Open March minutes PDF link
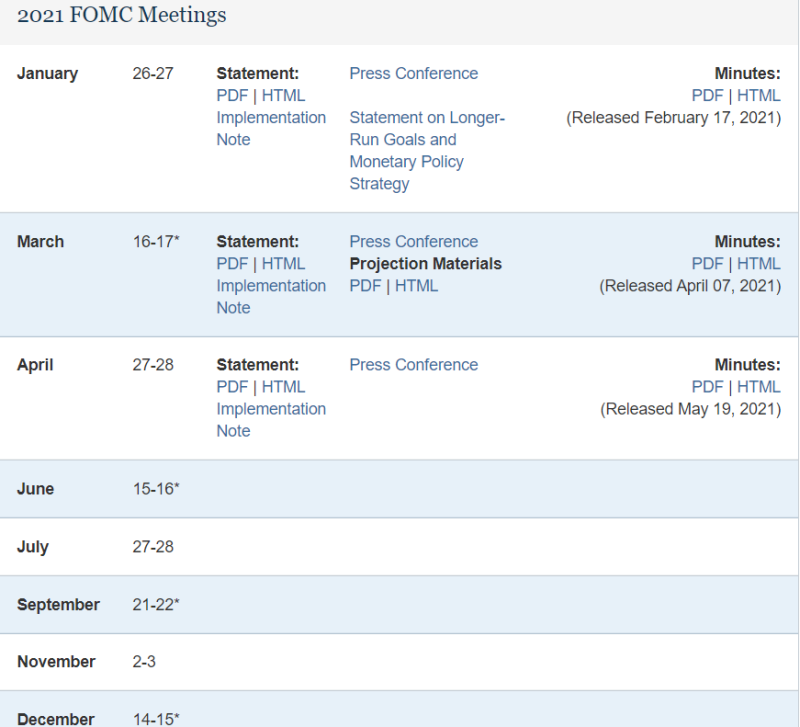 (707, 264)
